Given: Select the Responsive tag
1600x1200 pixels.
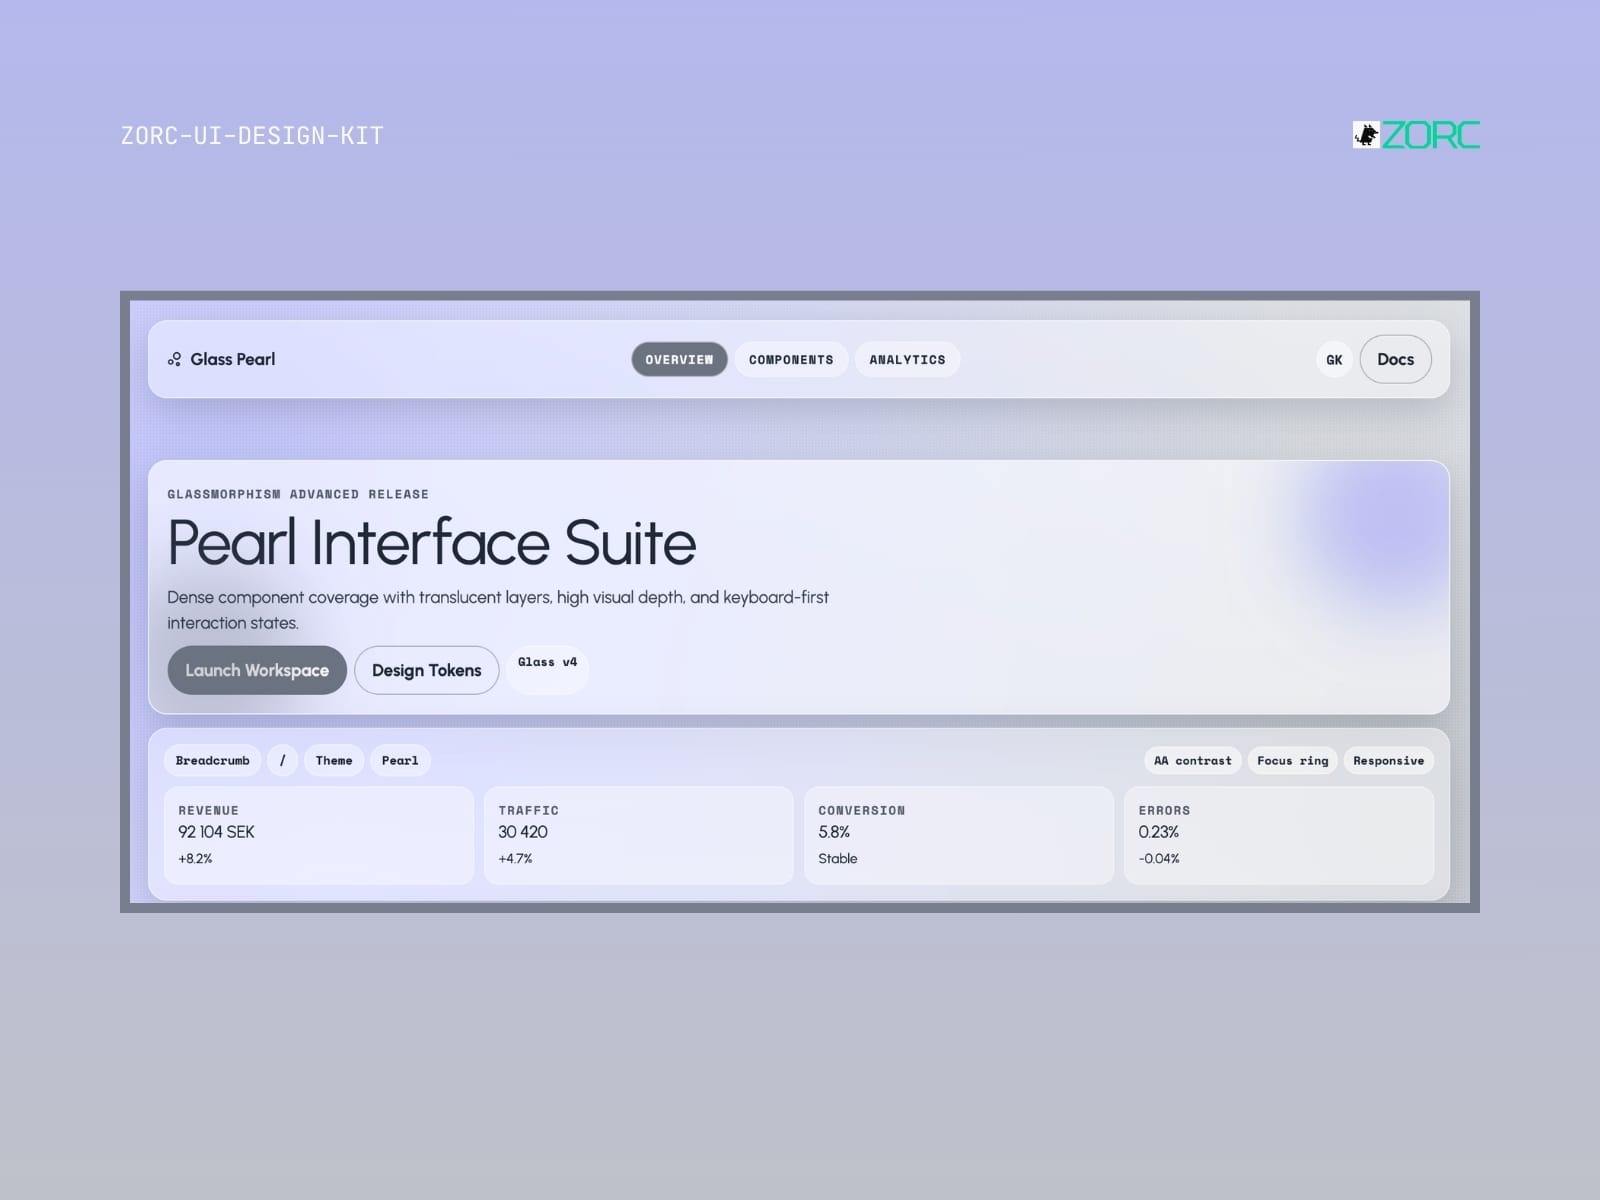Looking at the screenshot, I should pyautogui.click(x=1389, y=761).
